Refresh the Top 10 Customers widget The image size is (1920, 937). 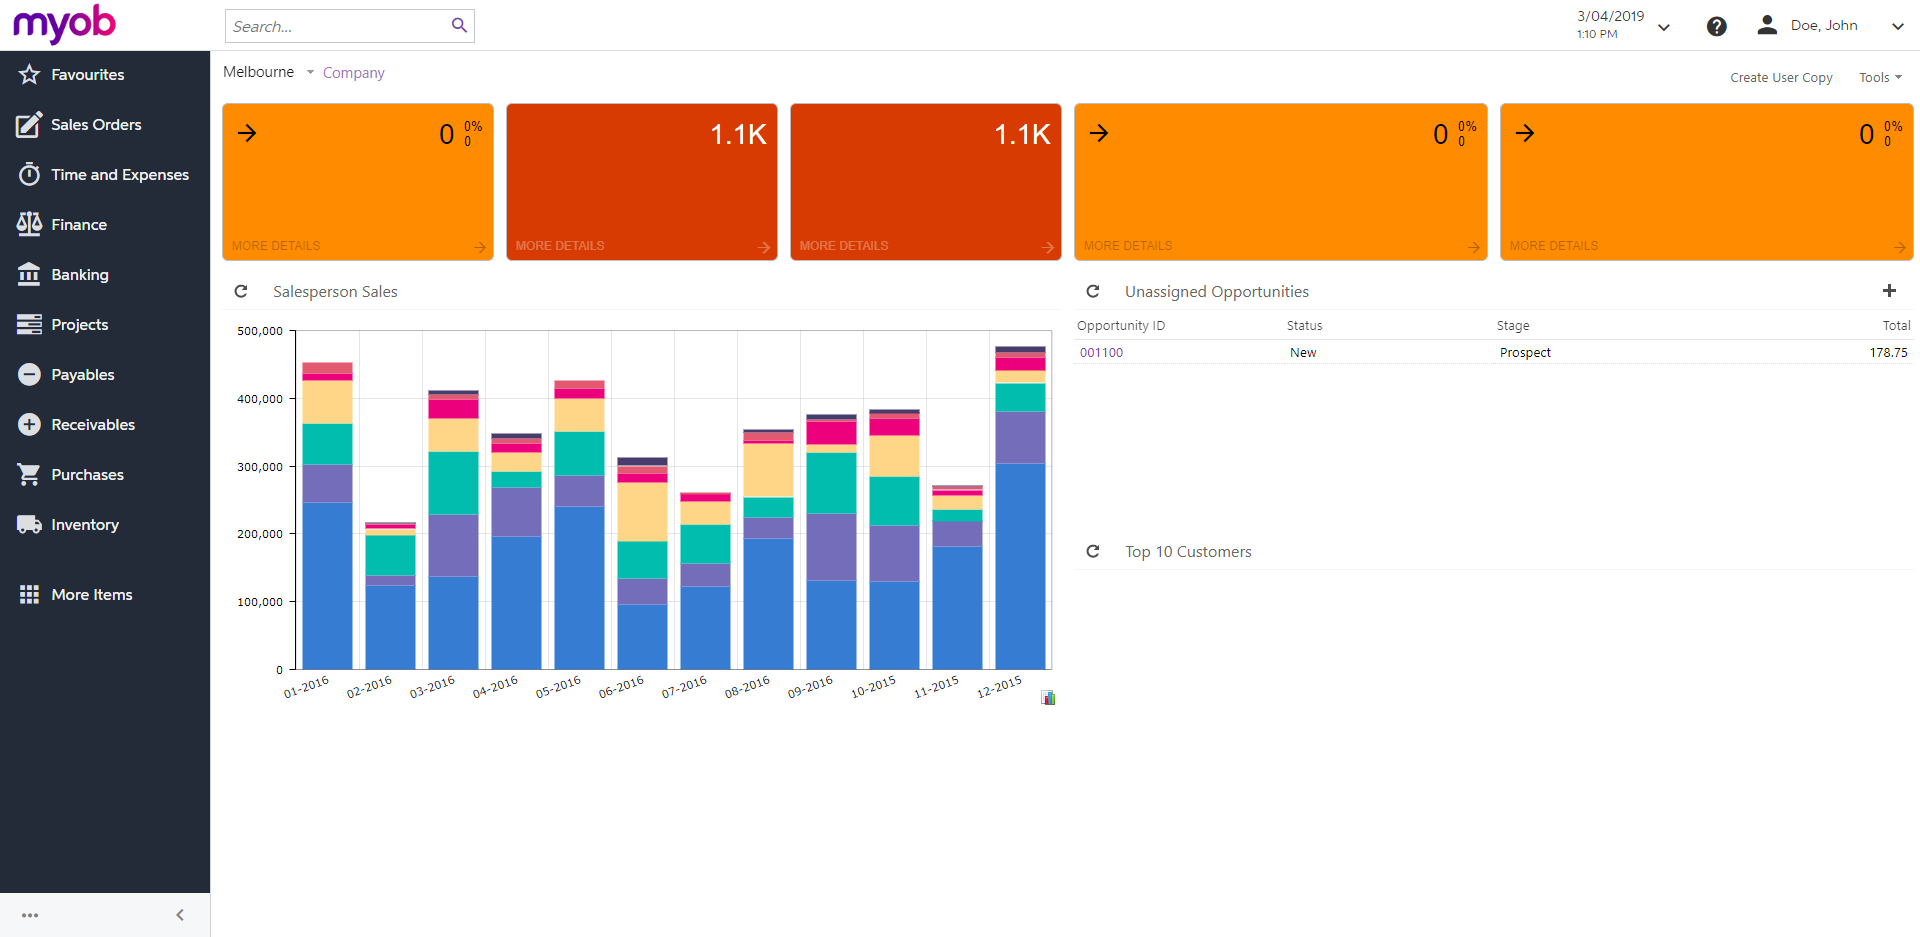(x=1093, y=552)
